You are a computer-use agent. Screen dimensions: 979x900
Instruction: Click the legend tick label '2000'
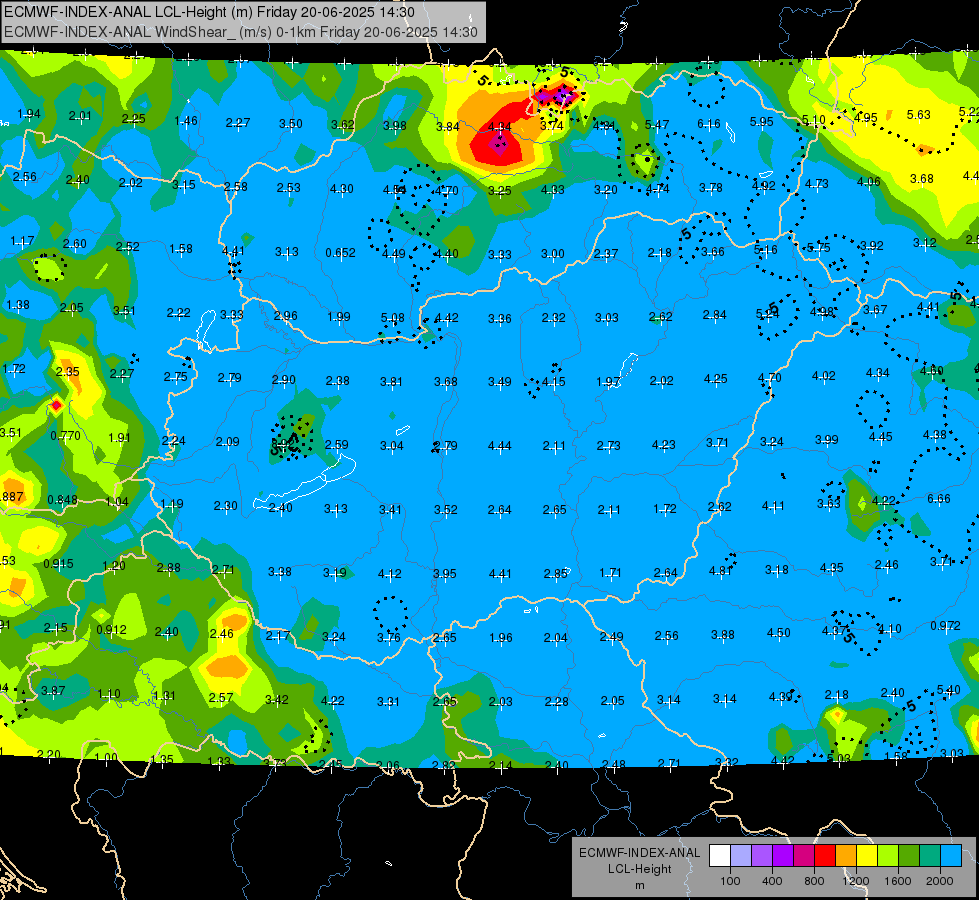(939, 881)
